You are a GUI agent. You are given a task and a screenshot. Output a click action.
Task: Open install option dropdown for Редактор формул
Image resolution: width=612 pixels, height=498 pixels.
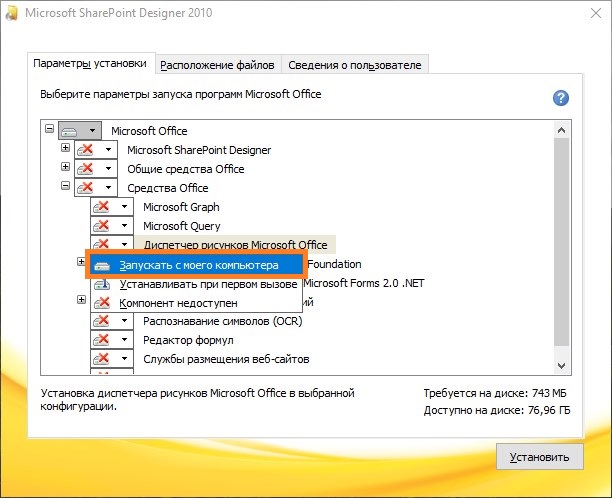[x=112, y=340]
